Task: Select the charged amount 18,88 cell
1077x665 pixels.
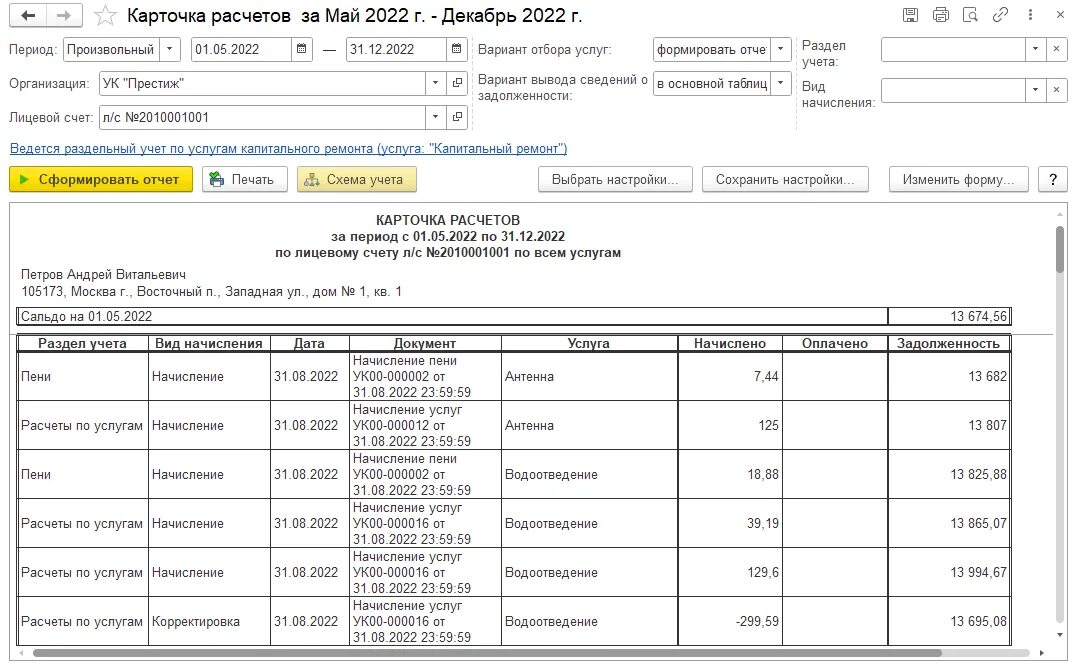Action: (729, 475)
